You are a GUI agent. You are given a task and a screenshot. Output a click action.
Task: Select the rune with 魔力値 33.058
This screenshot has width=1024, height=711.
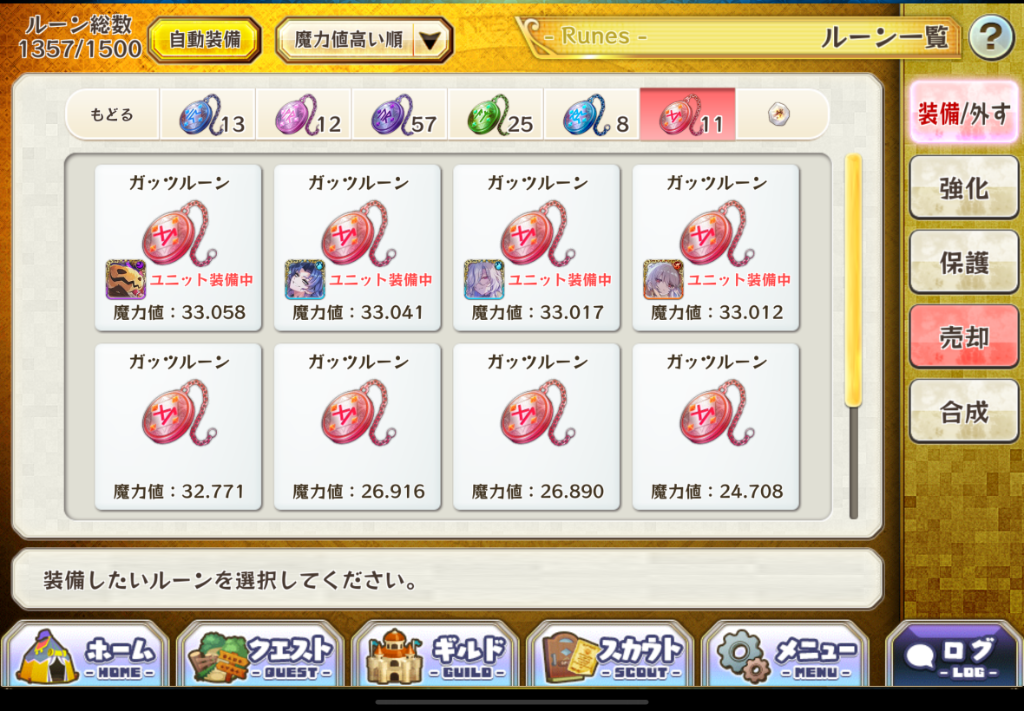click(178, 248)
